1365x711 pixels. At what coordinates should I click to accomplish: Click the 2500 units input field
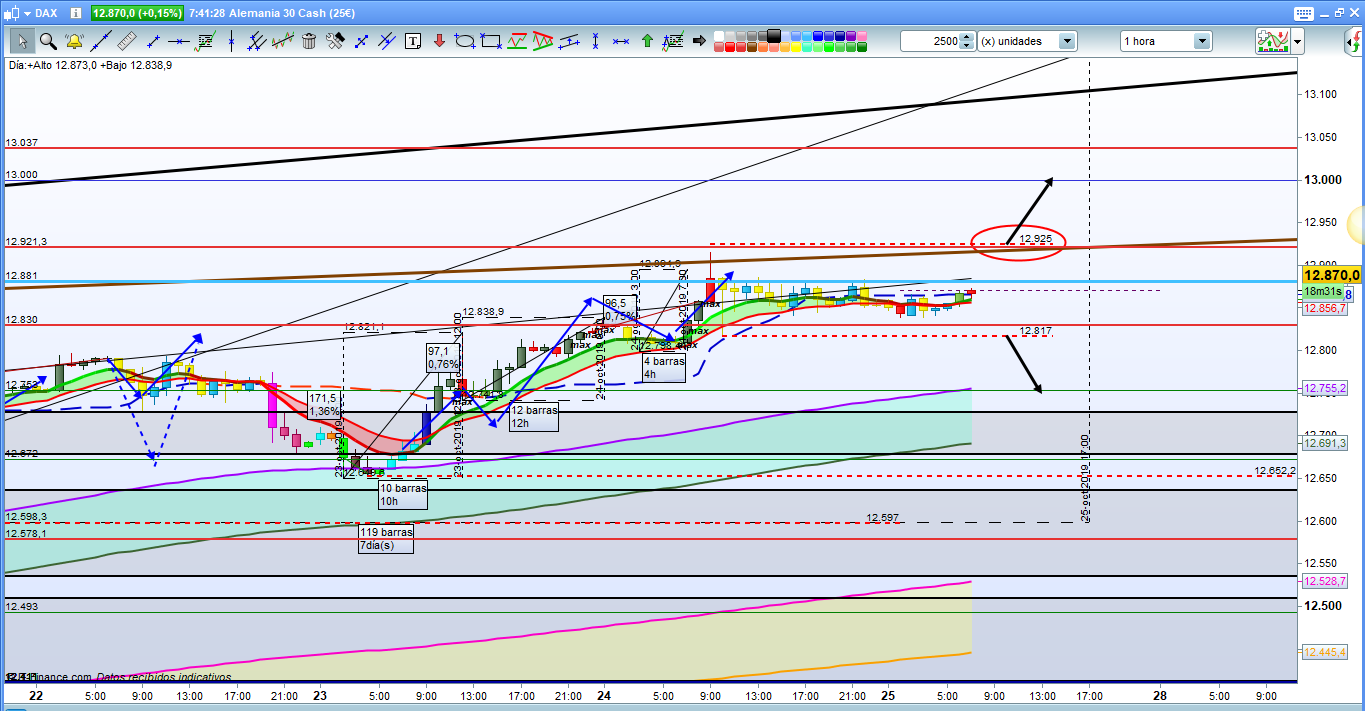point(930,41)
